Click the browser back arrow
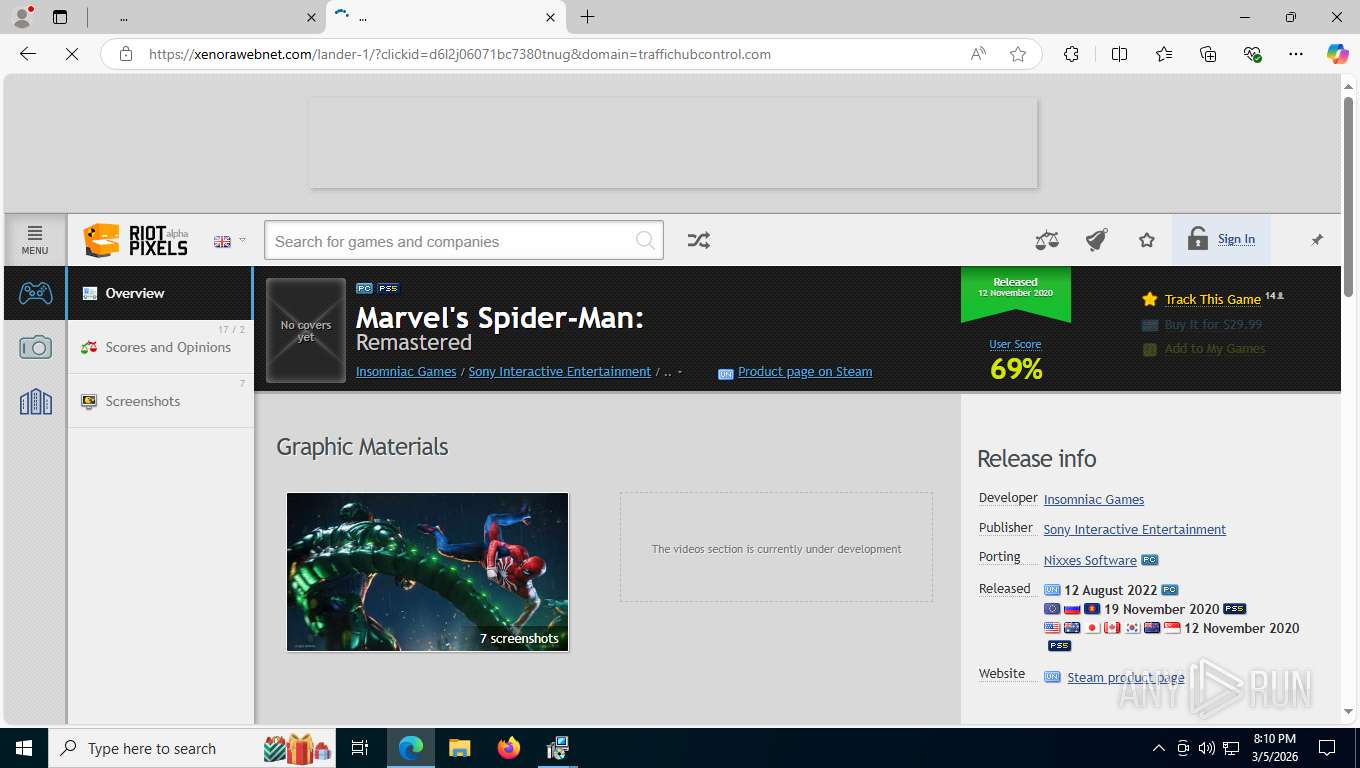Screen dimensions: 1360x768 tap(28, 54)
